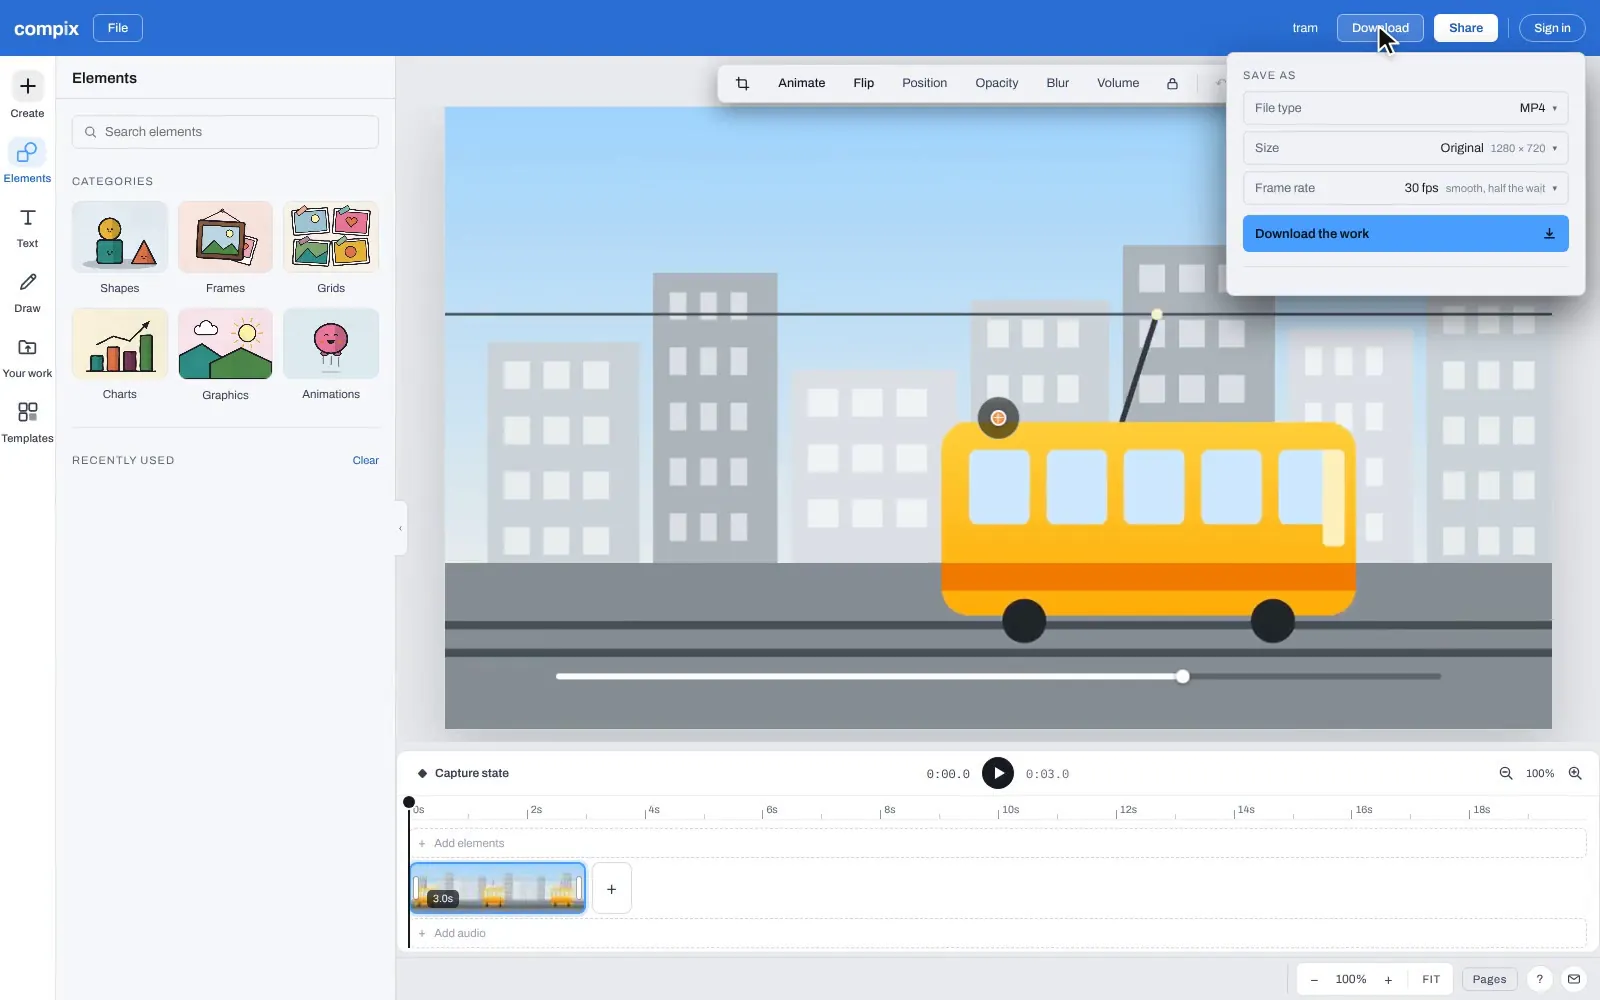
Task: Click the compix logo
Action: coord(46,29)
